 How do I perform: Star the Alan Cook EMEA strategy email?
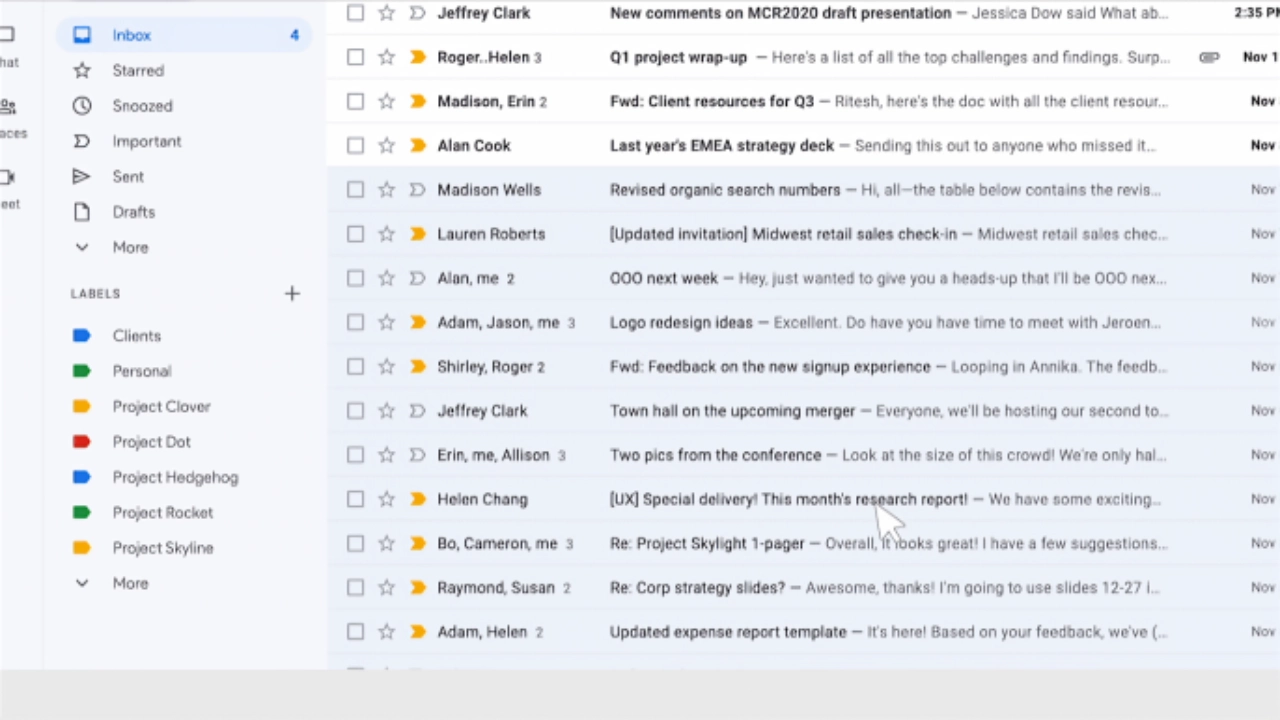coord(386,145)
